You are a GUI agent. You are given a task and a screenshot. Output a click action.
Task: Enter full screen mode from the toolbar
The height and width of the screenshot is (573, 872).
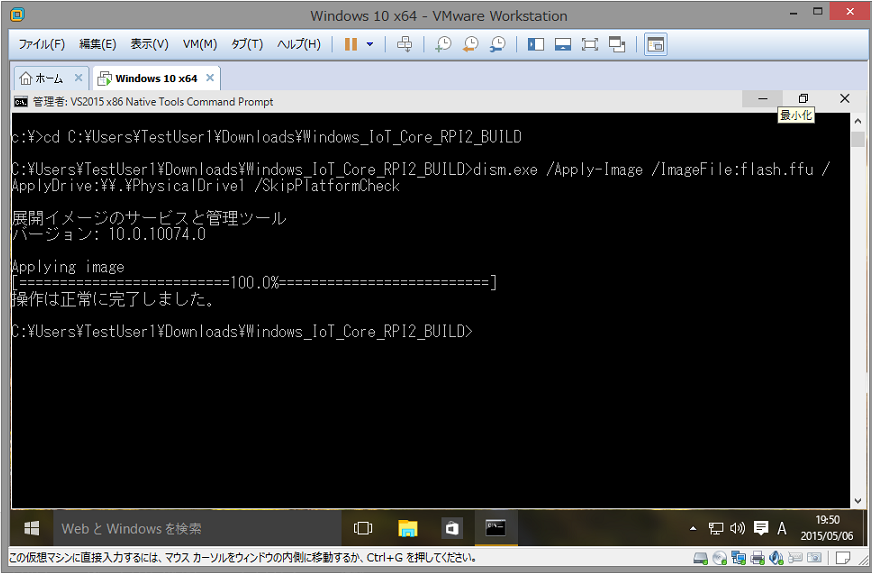pos(590,44)
